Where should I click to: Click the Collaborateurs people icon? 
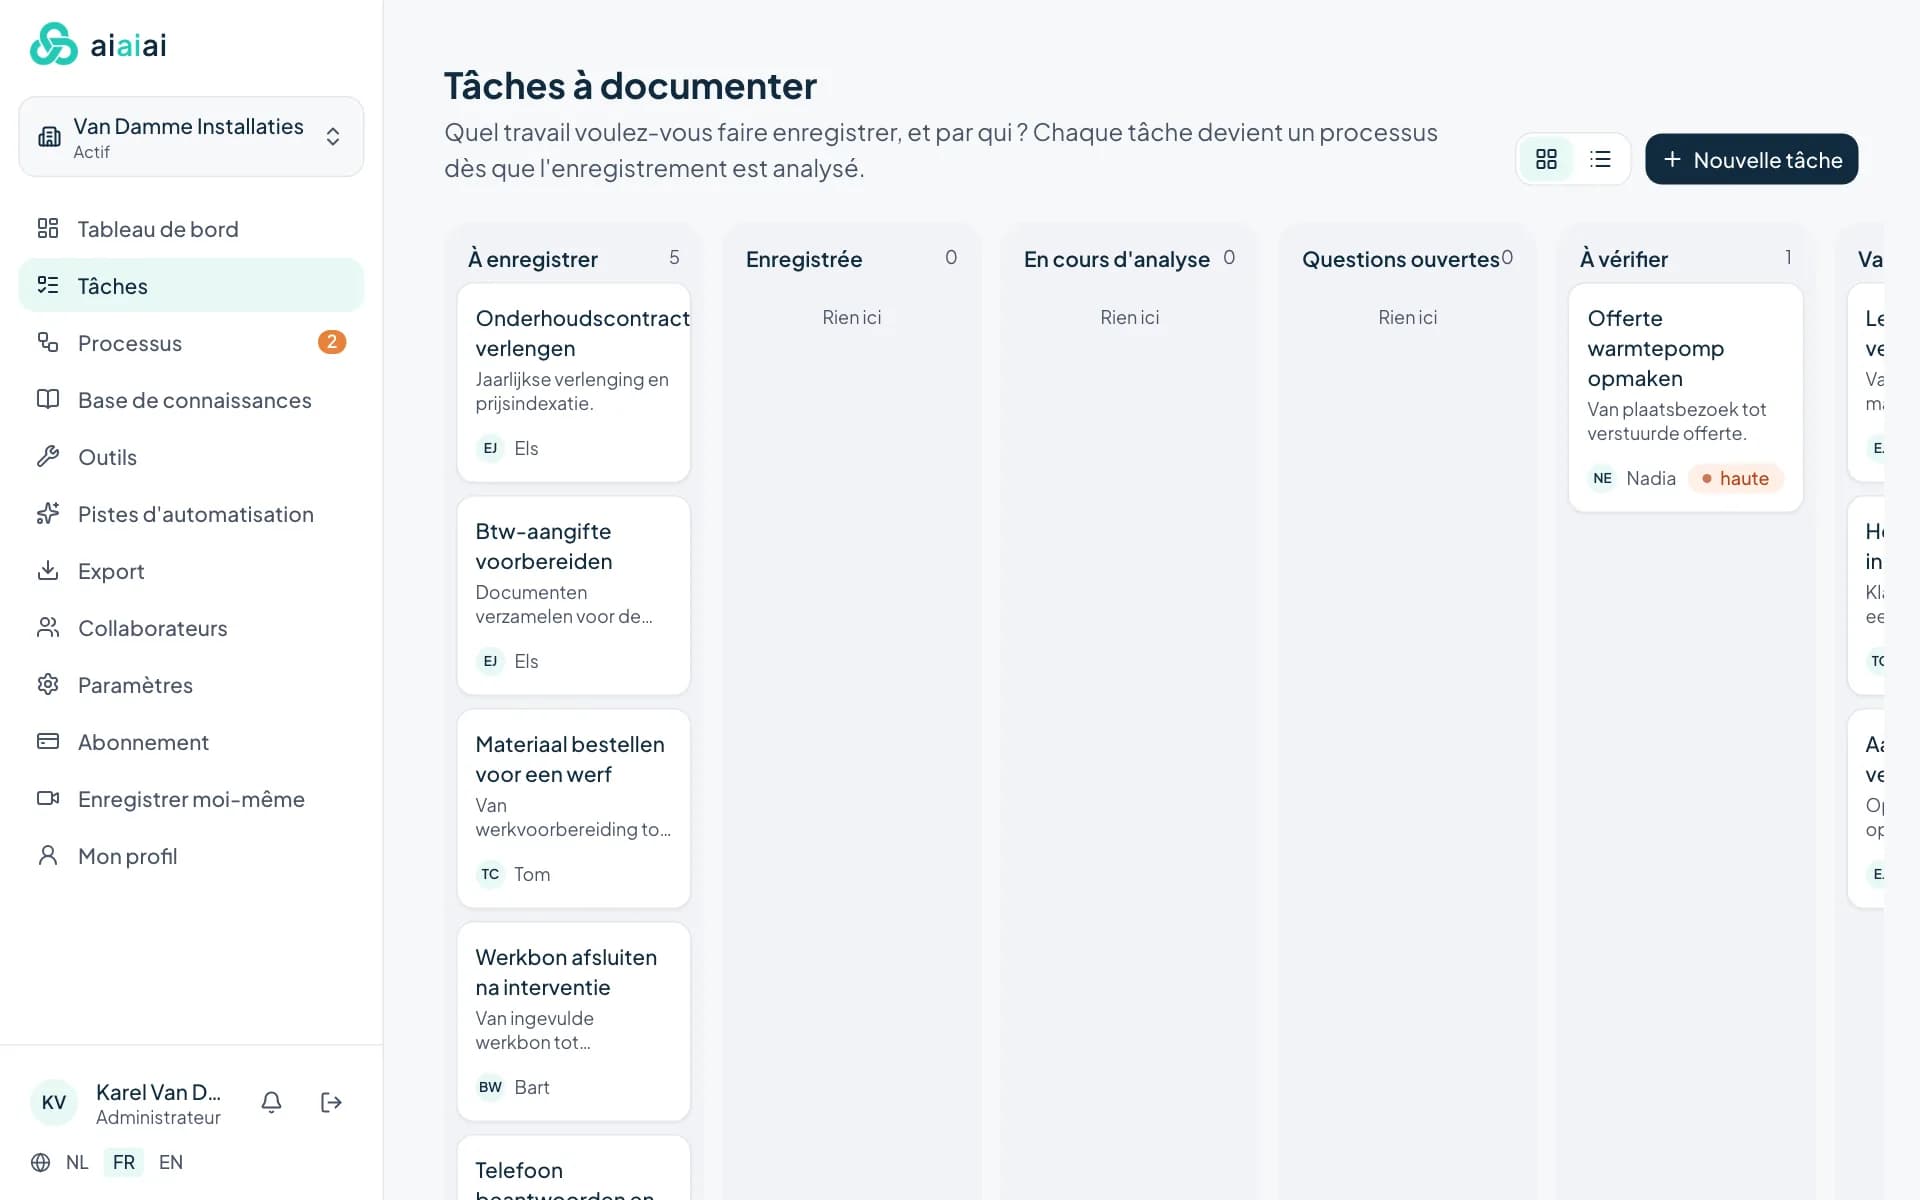(x=48, y=627)
